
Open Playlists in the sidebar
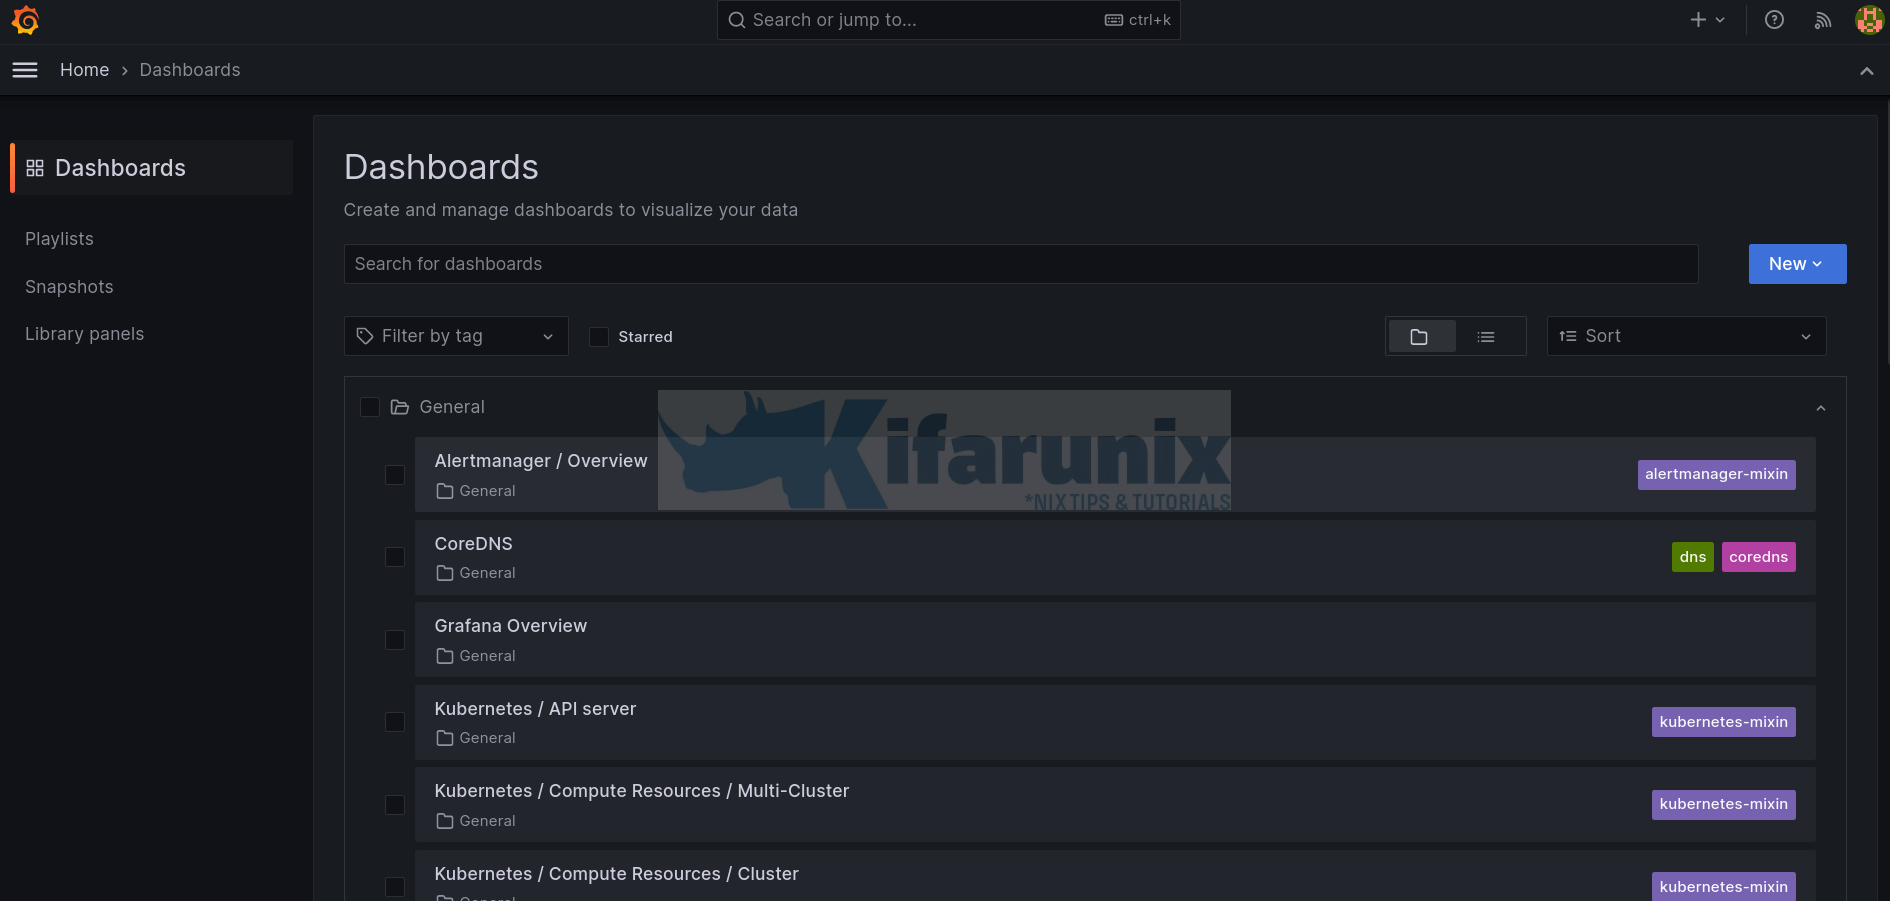[x=59, y=239]
